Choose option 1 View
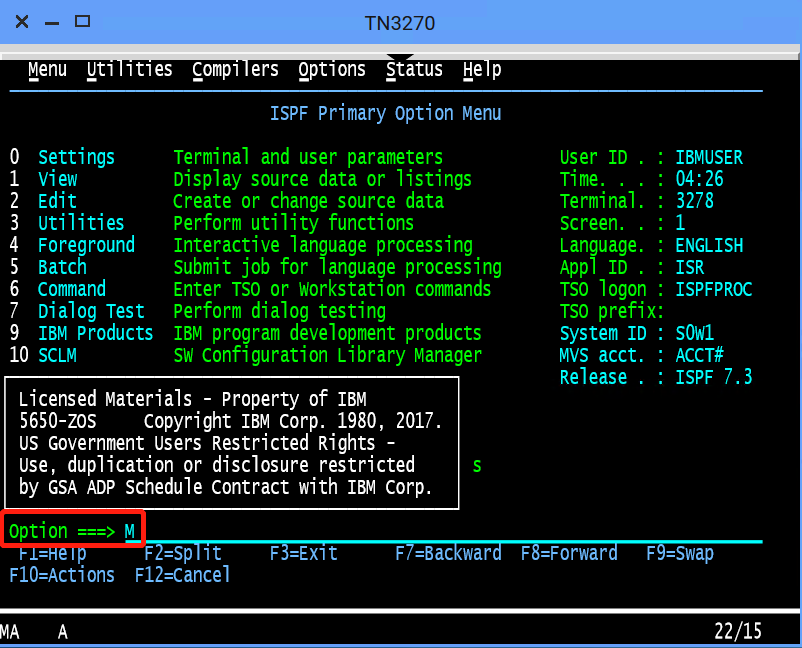The image size is (802, 648). pos(57,179)
